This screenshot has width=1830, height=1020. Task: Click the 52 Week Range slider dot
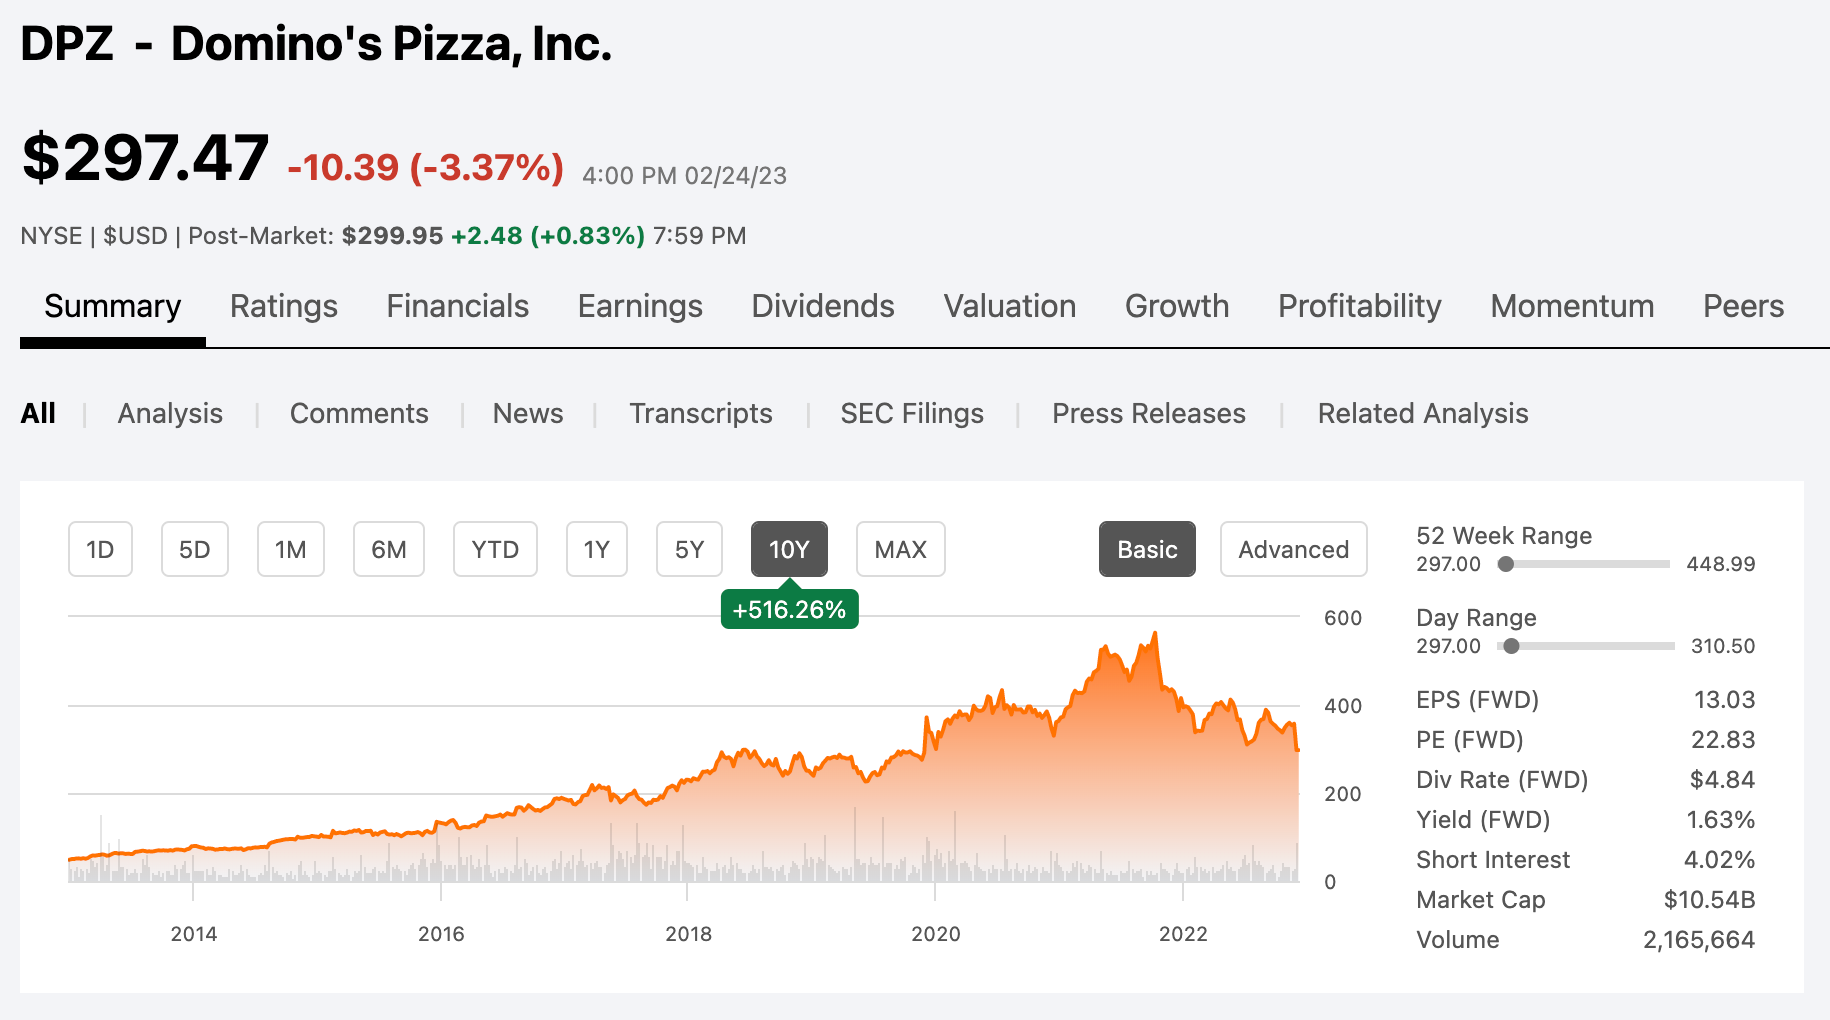[1506, 564]
